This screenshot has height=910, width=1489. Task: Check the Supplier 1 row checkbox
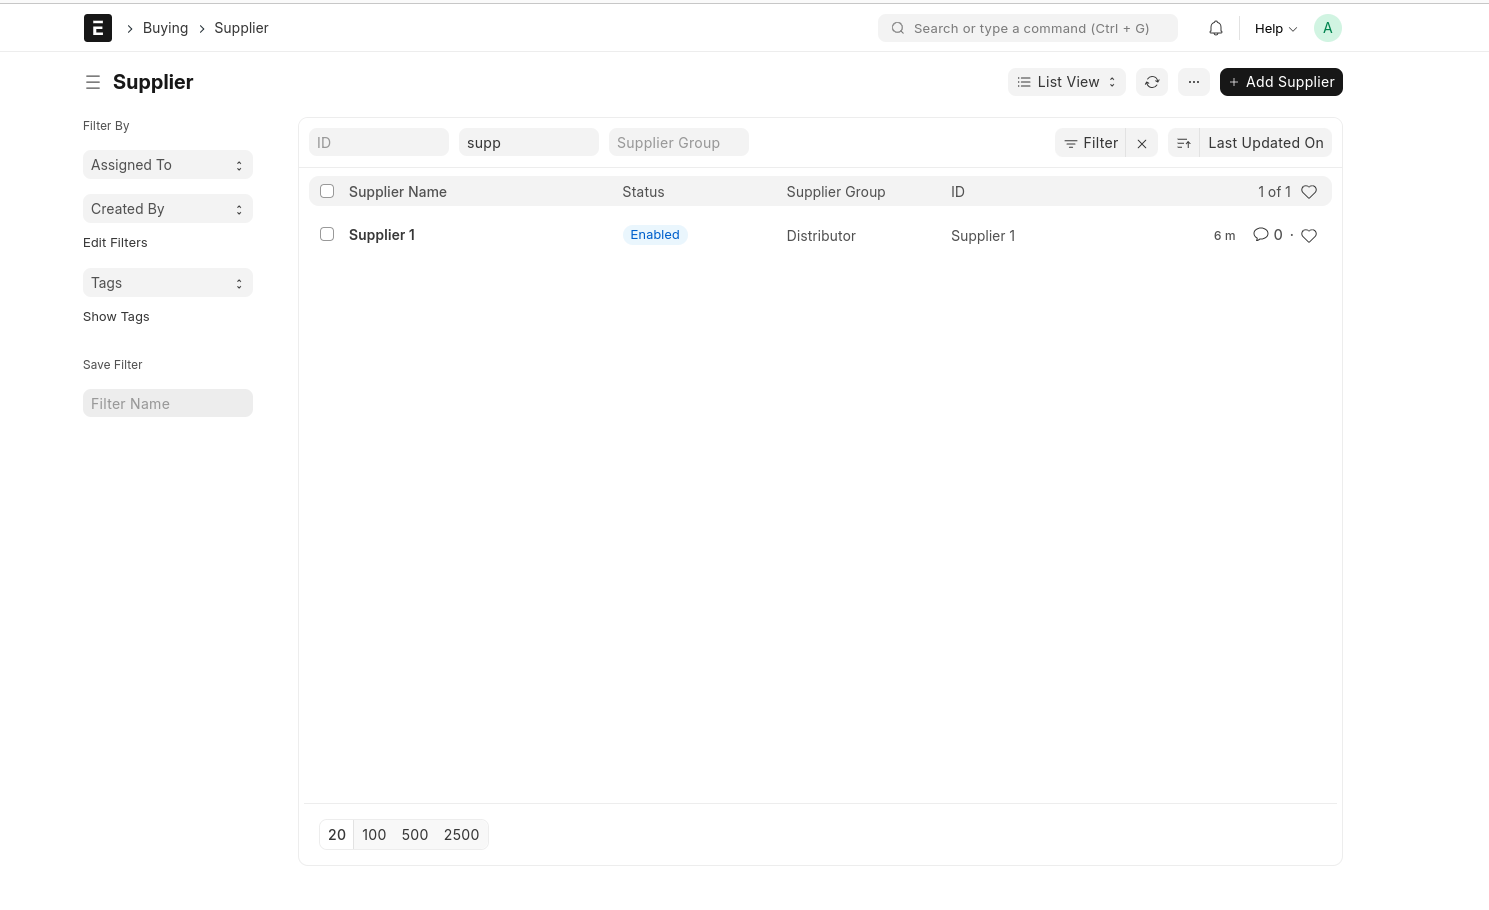[327, 234]
